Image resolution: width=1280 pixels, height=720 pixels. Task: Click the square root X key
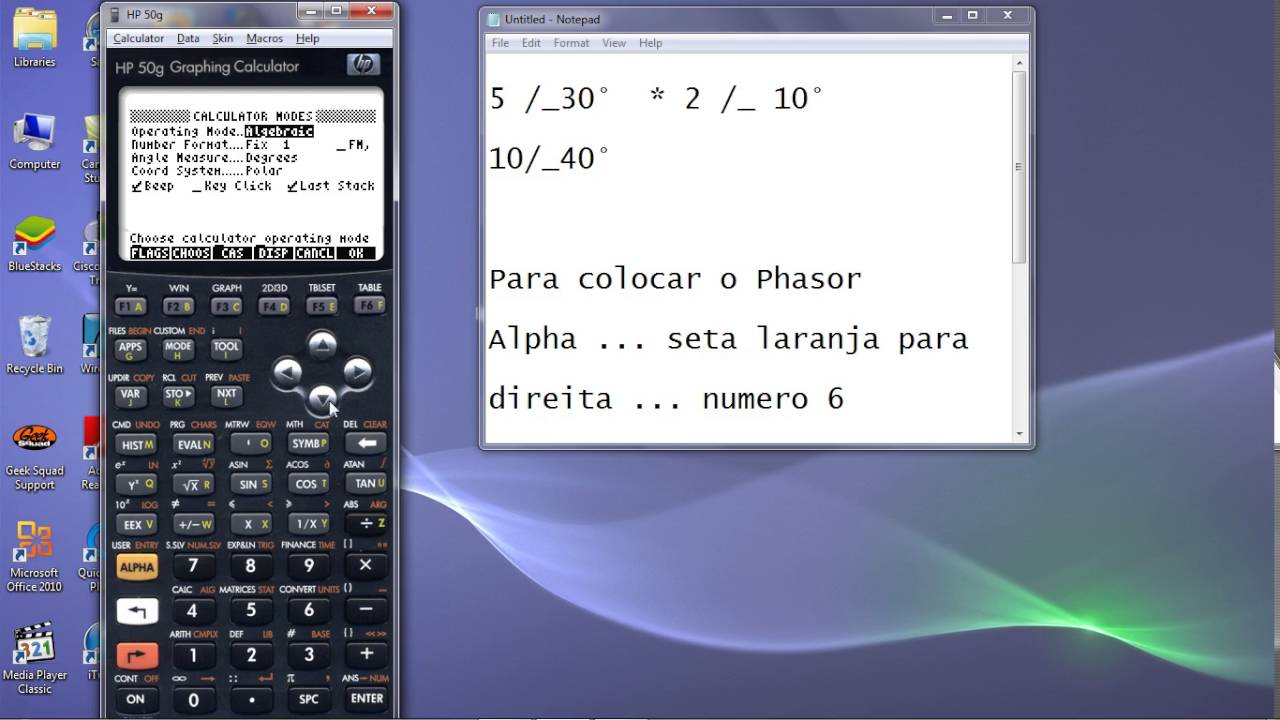coord(193,484)
